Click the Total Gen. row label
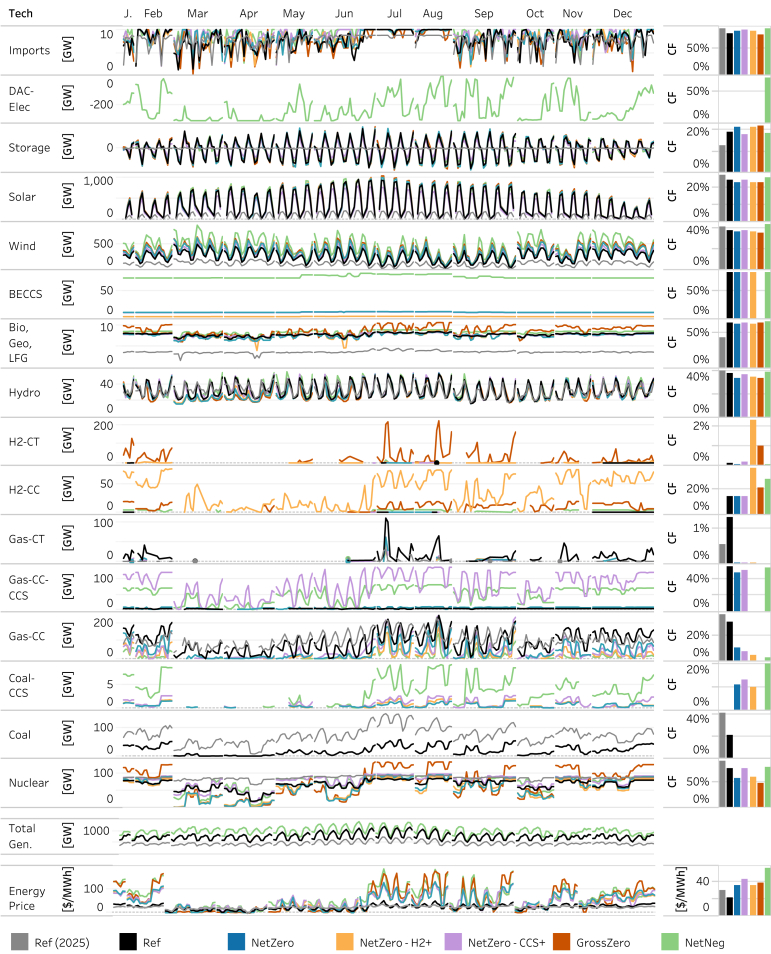 click(23, 836)
